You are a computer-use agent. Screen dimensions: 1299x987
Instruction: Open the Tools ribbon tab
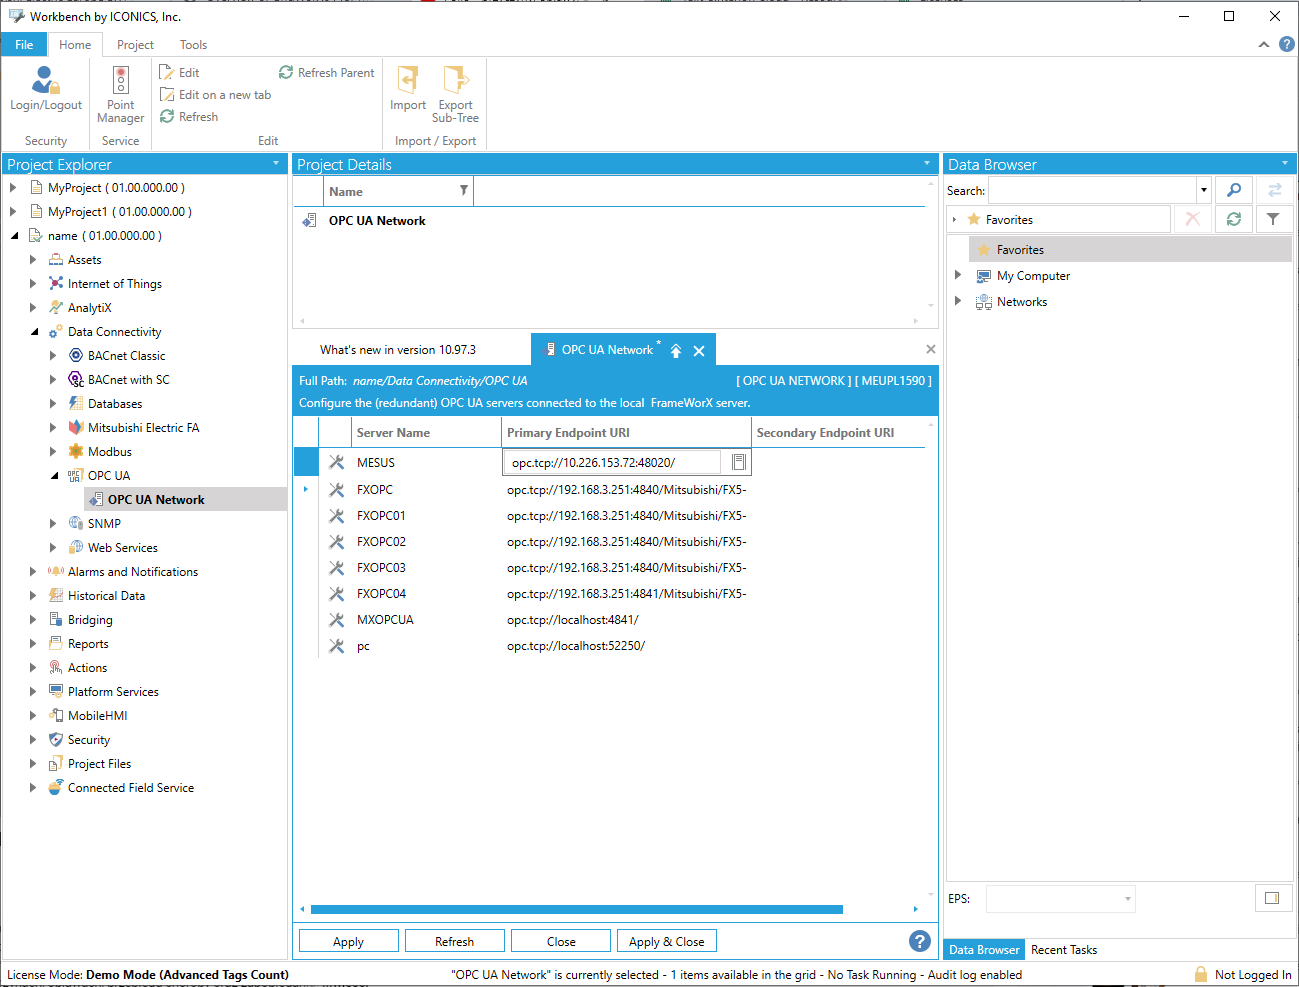pos(193,45)
